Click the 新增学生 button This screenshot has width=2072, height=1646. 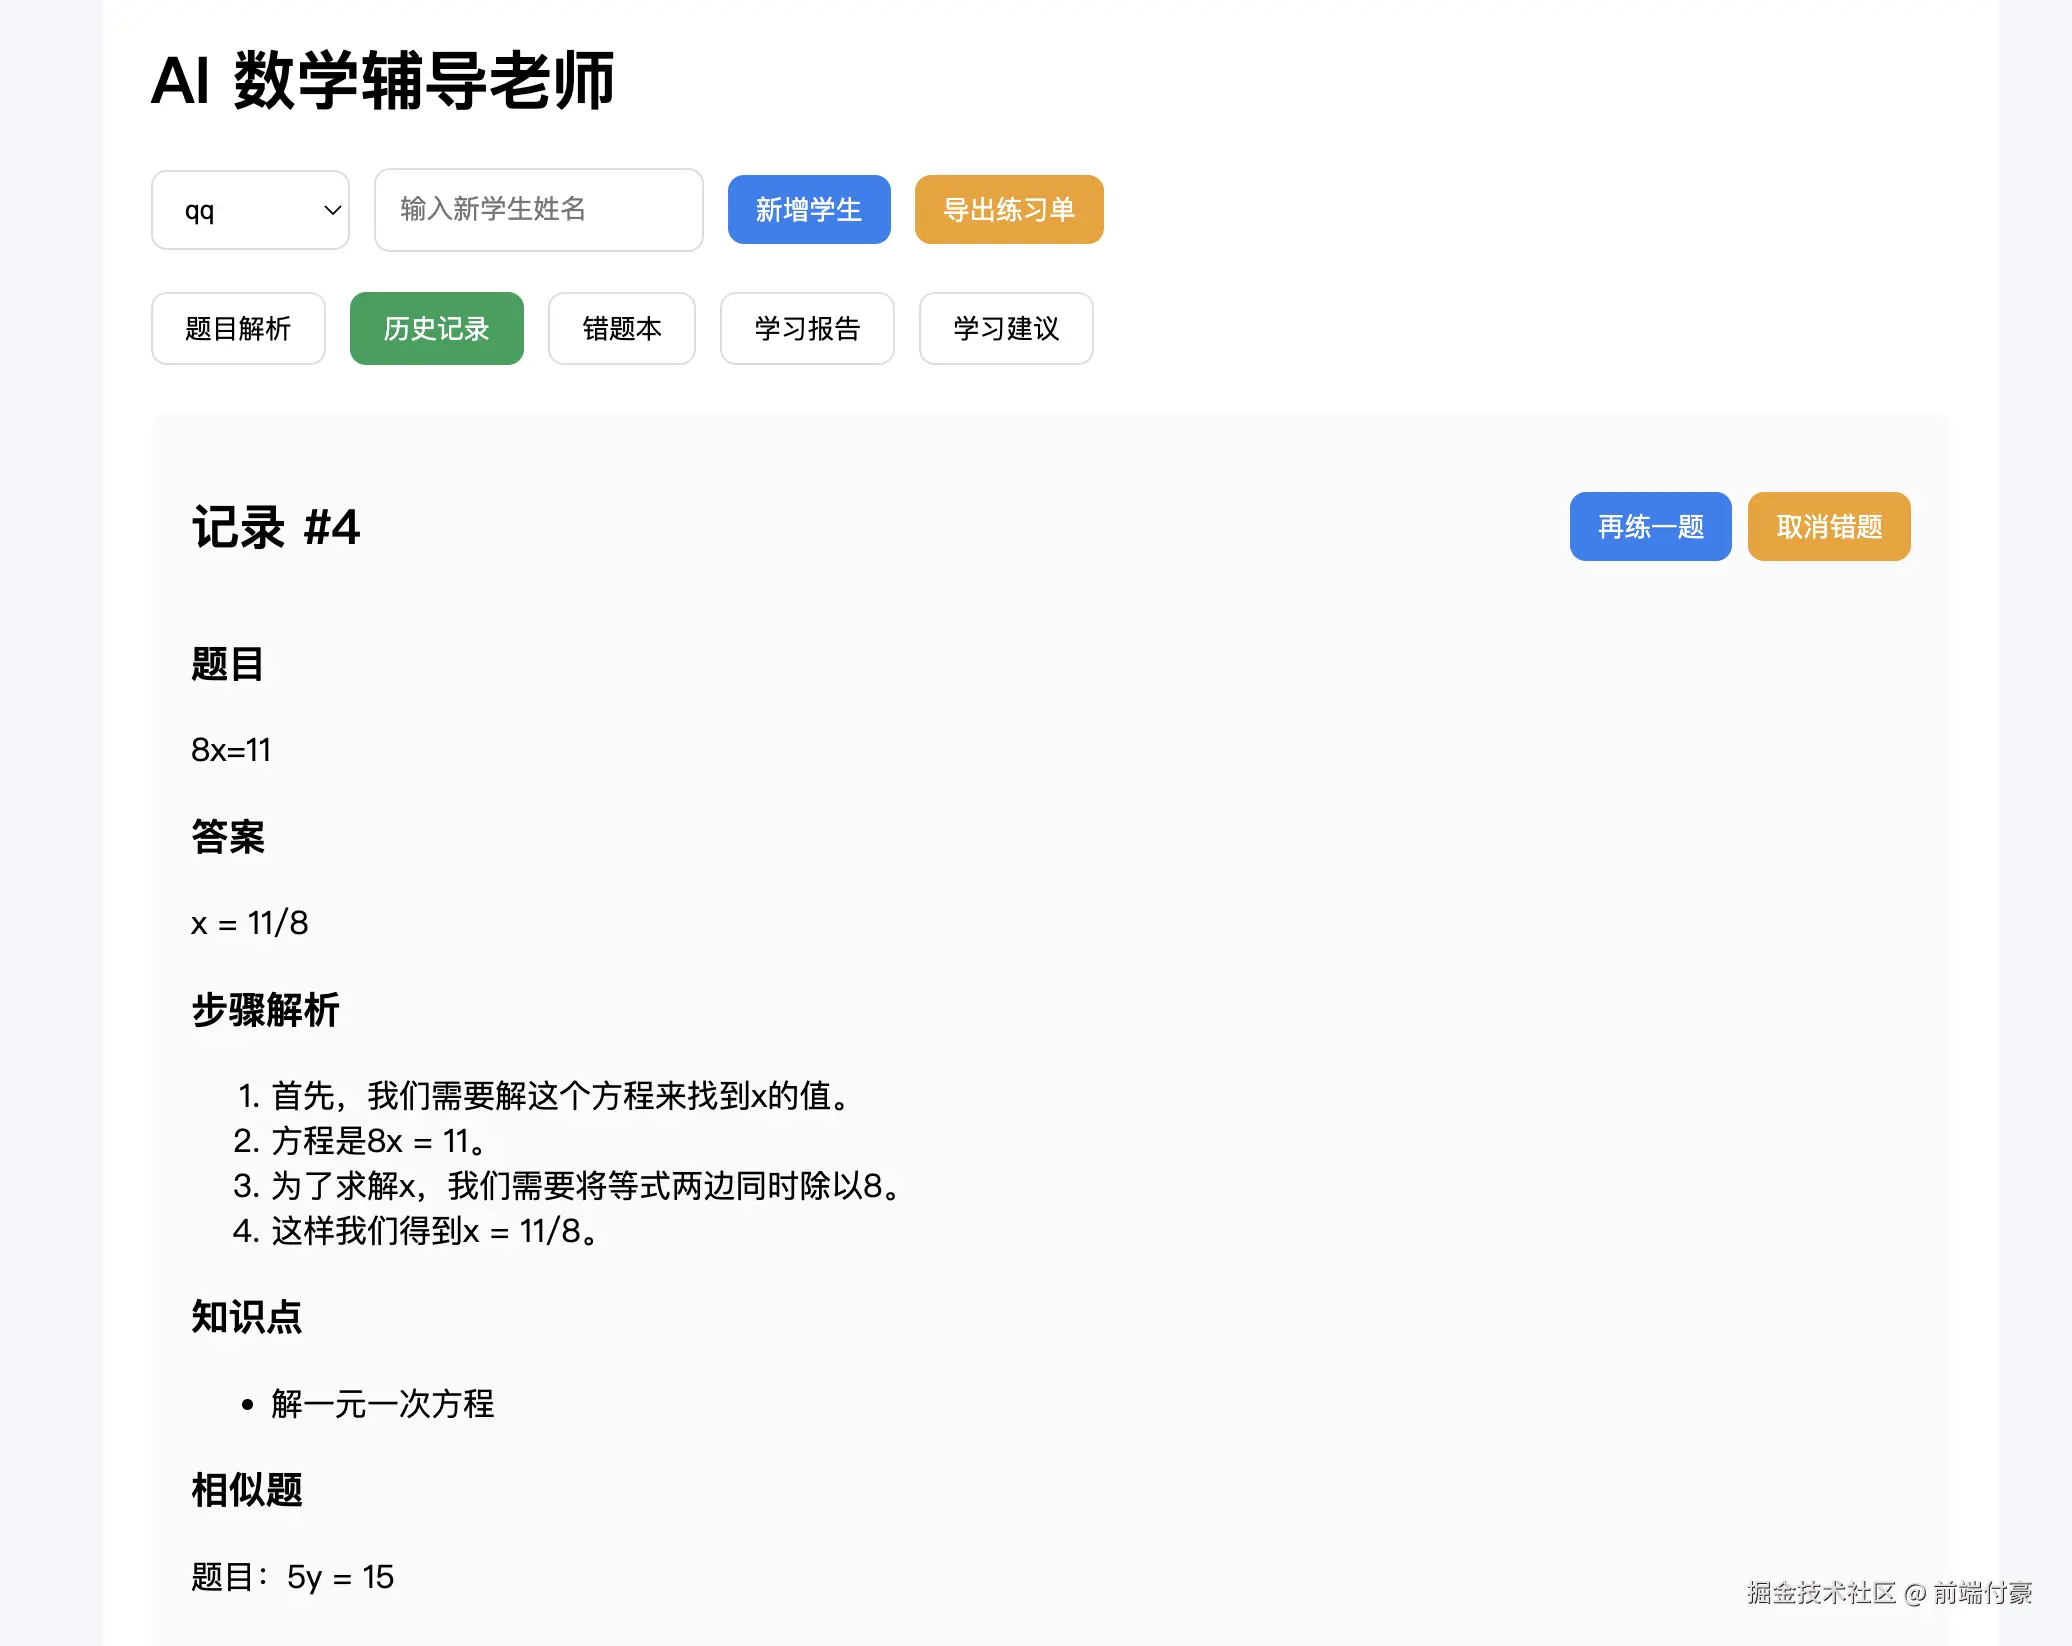[808, 210]
